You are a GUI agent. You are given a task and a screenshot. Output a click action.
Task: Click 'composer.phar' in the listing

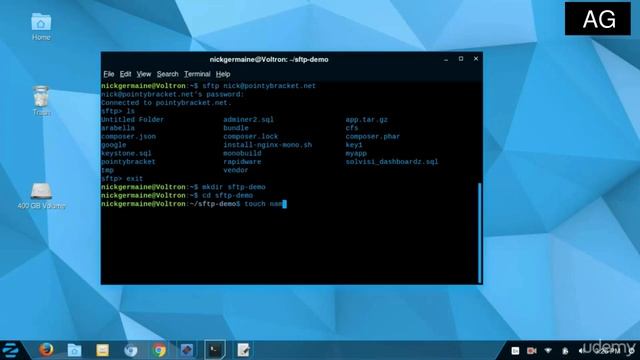pyautogui.click(x=373, y=136)
